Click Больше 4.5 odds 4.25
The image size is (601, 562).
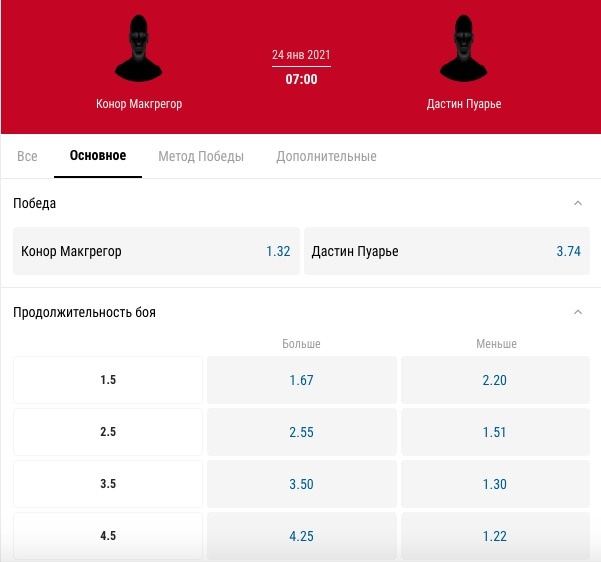(301, 536)
